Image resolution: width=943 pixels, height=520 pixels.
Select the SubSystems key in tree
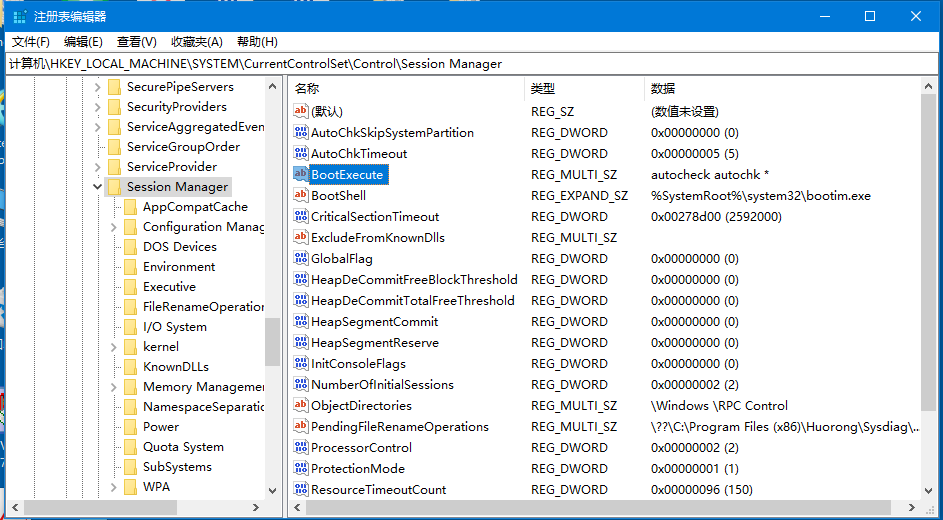(x=177, y=467)
